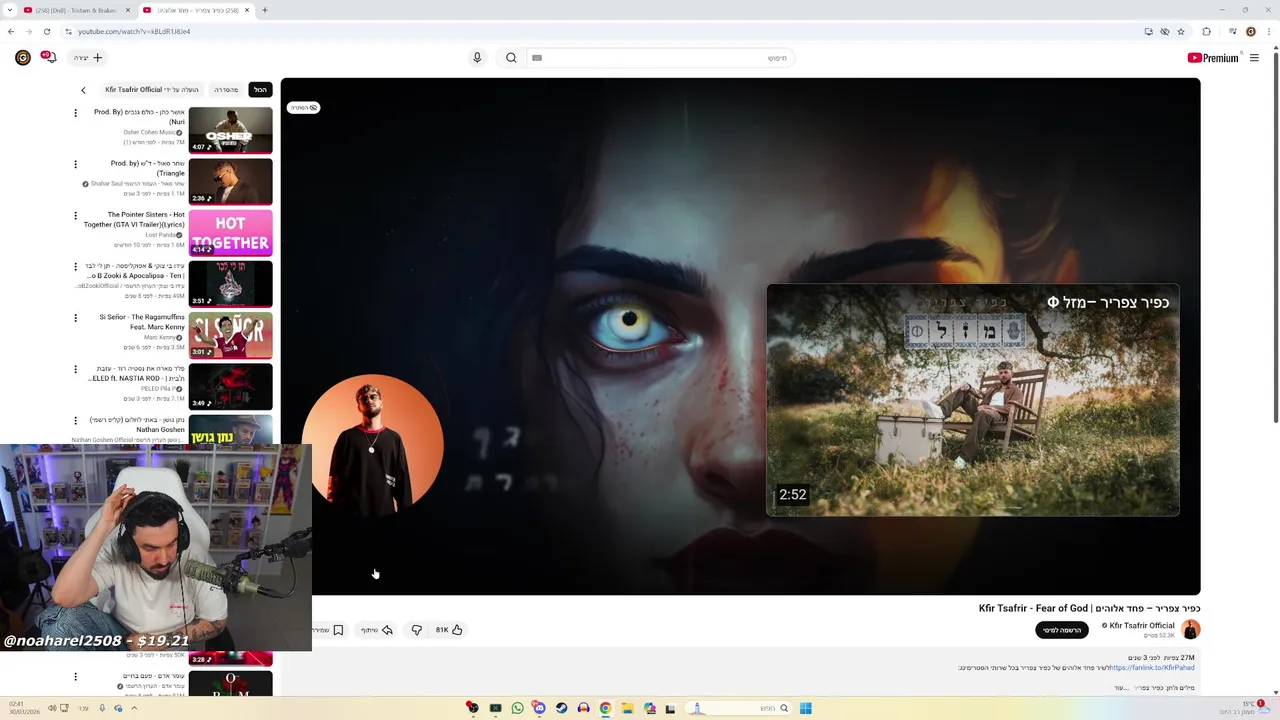This screenshot has height=720, width=1280.
Task: Open the Shahar Saul Triangle video thumbnail
Action: 231,181
